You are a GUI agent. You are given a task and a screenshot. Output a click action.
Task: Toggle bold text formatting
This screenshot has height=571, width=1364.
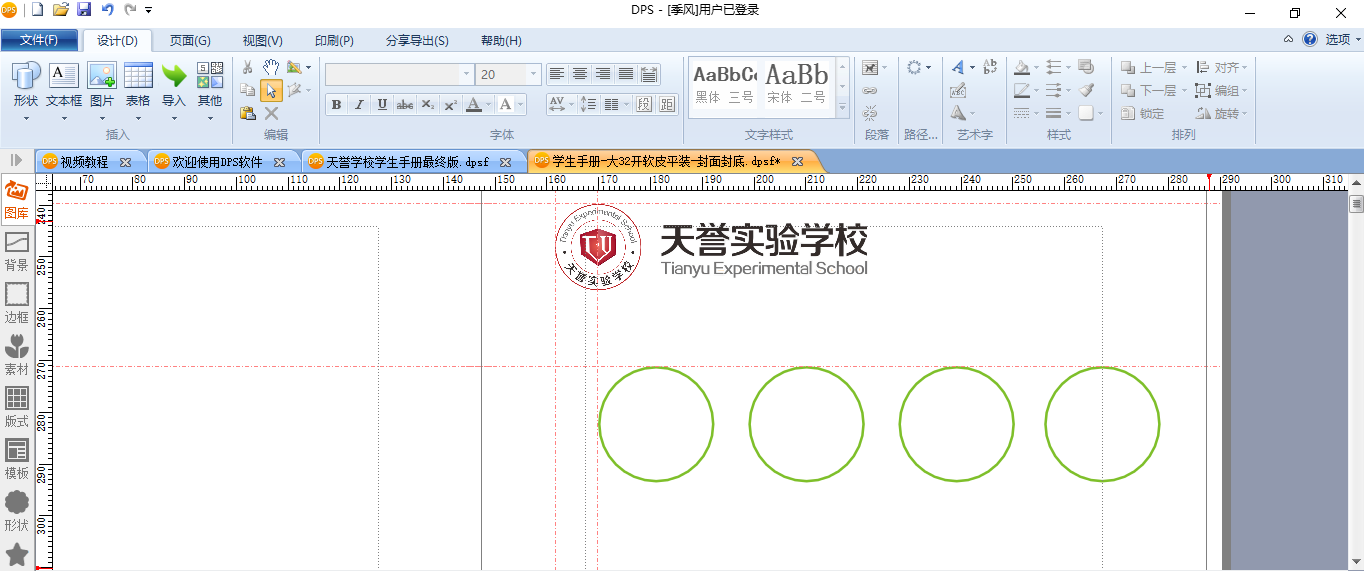336,105
